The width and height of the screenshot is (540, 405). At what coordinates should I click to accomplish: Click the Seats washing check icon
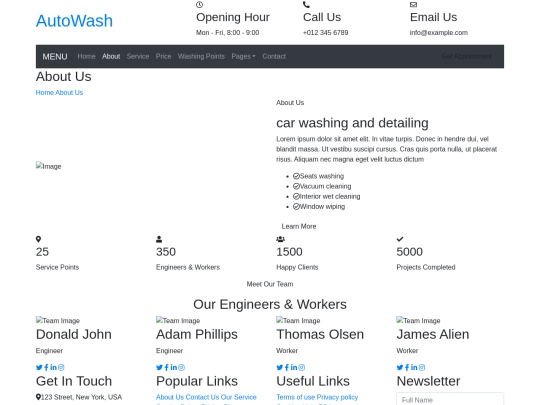(296, 176)
